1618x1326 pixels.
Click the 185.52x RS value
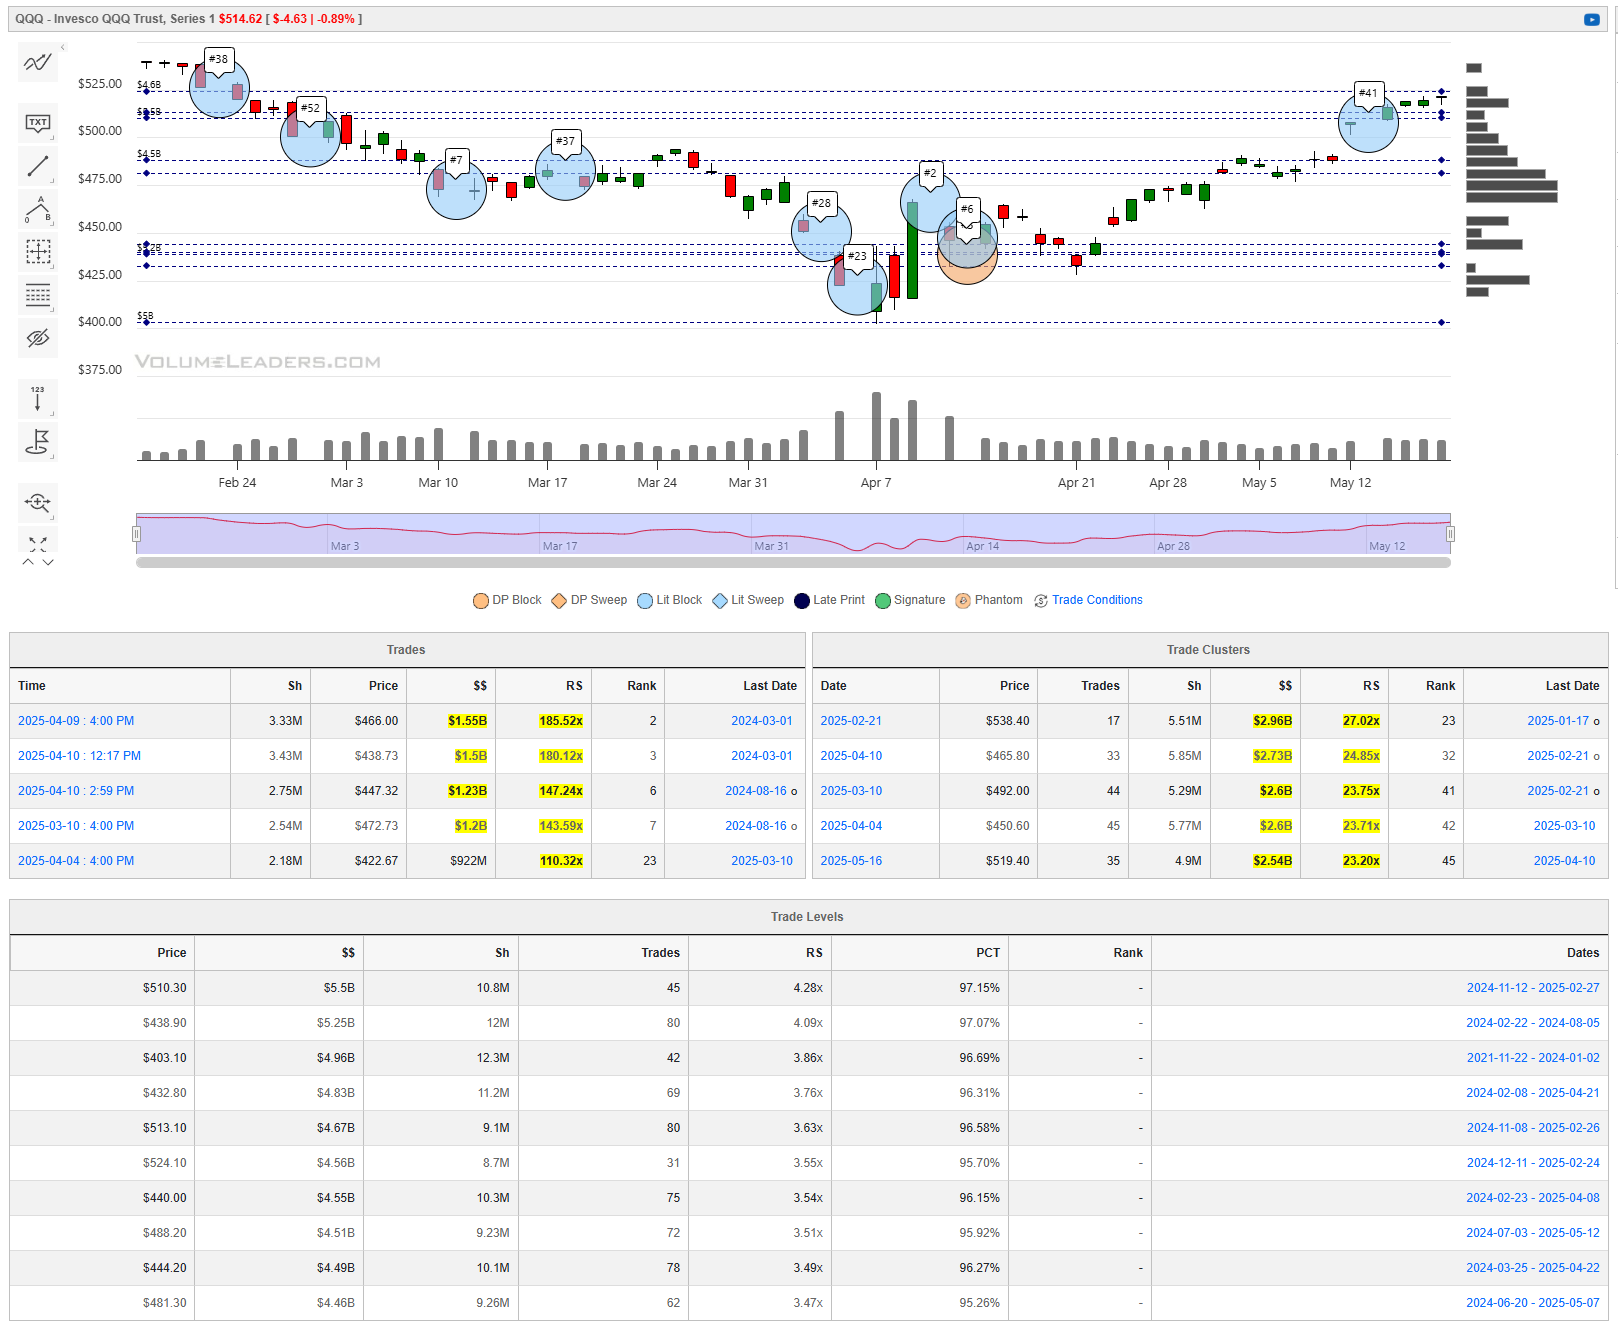coord(561,721)
